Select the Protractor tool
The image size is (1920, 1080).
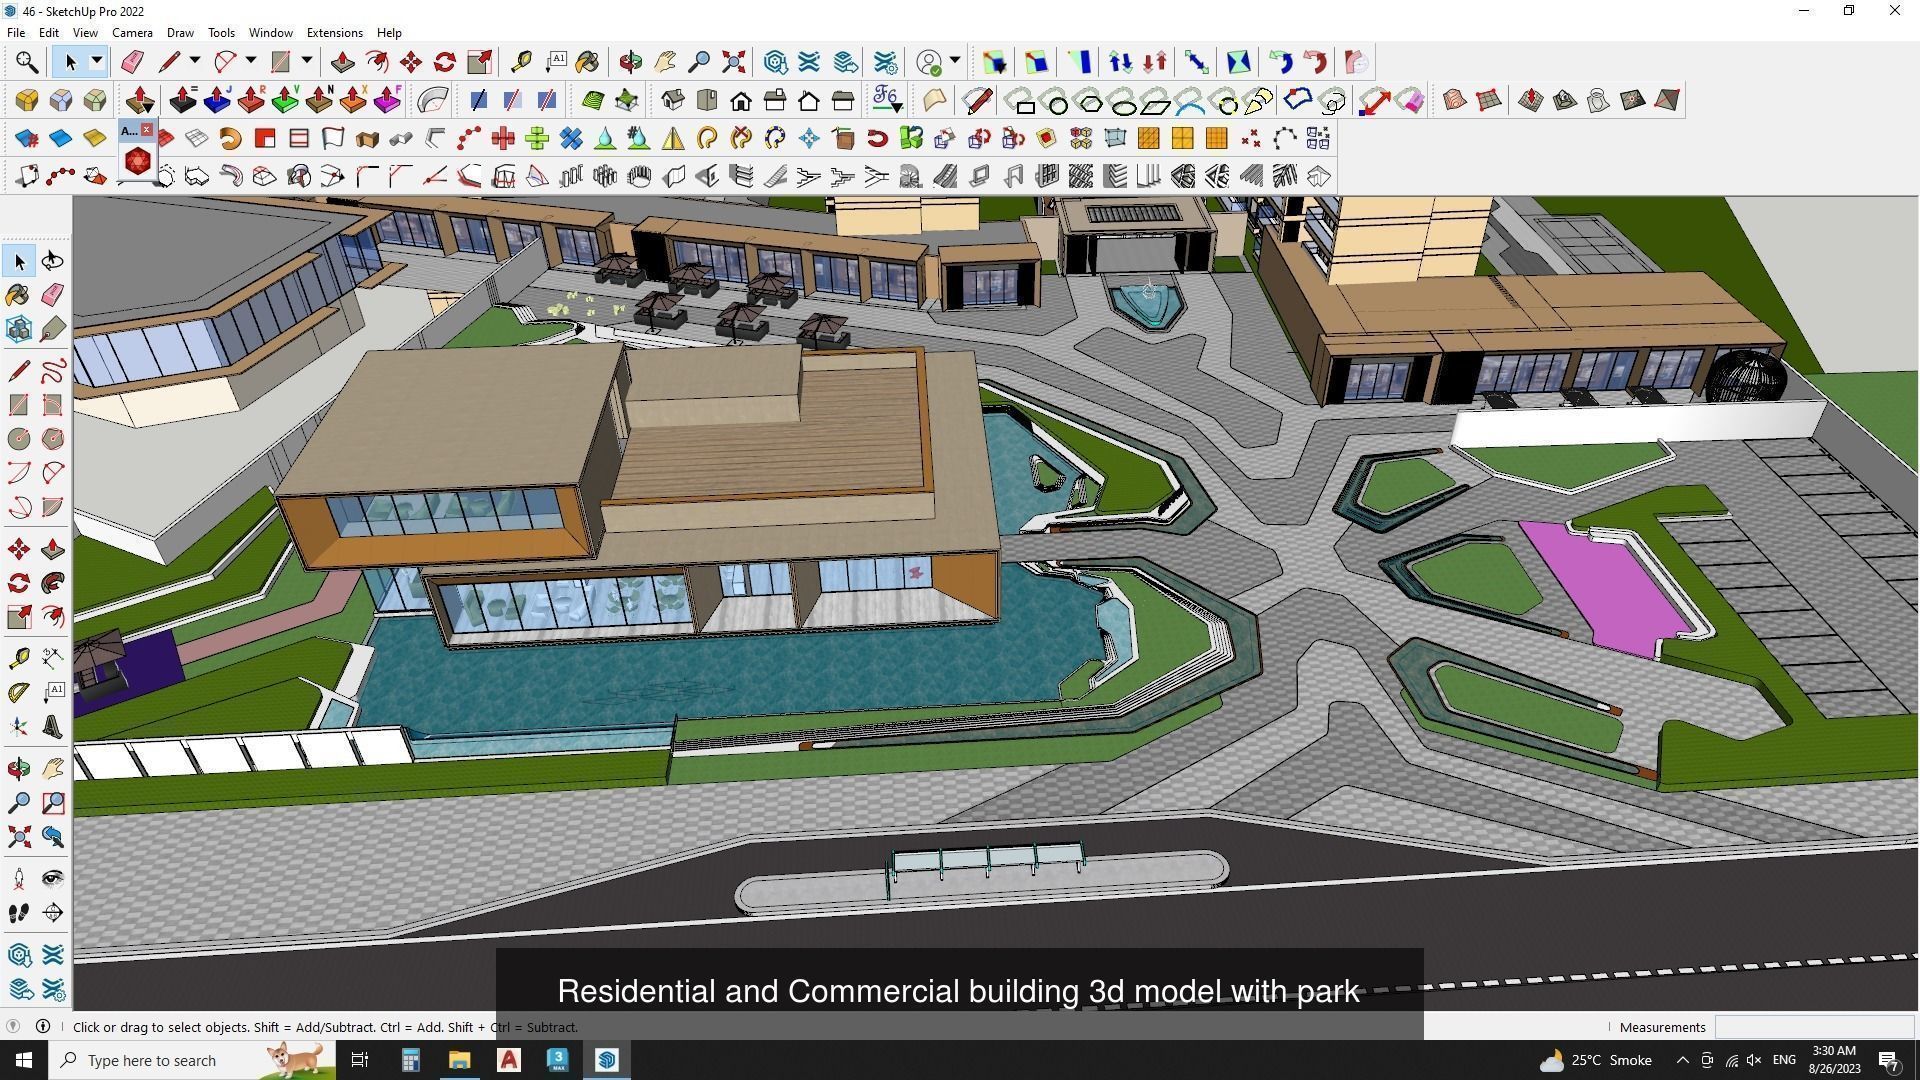pyautogui.click(x=19, y=691)
